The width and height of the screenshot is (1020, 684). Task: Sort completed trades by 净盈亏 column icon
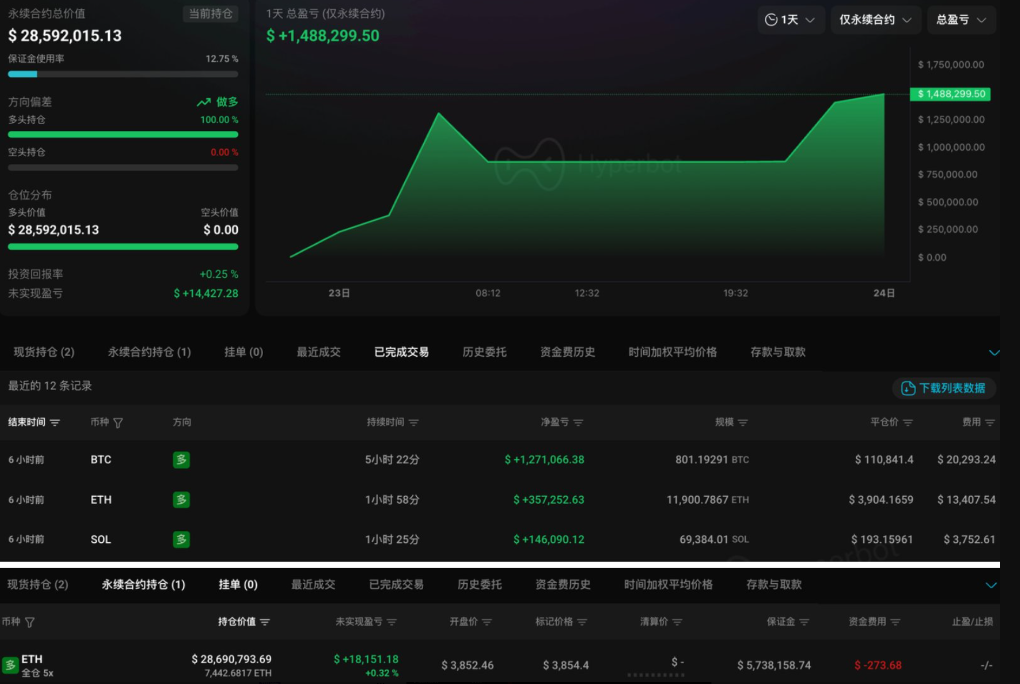[578, 423]
